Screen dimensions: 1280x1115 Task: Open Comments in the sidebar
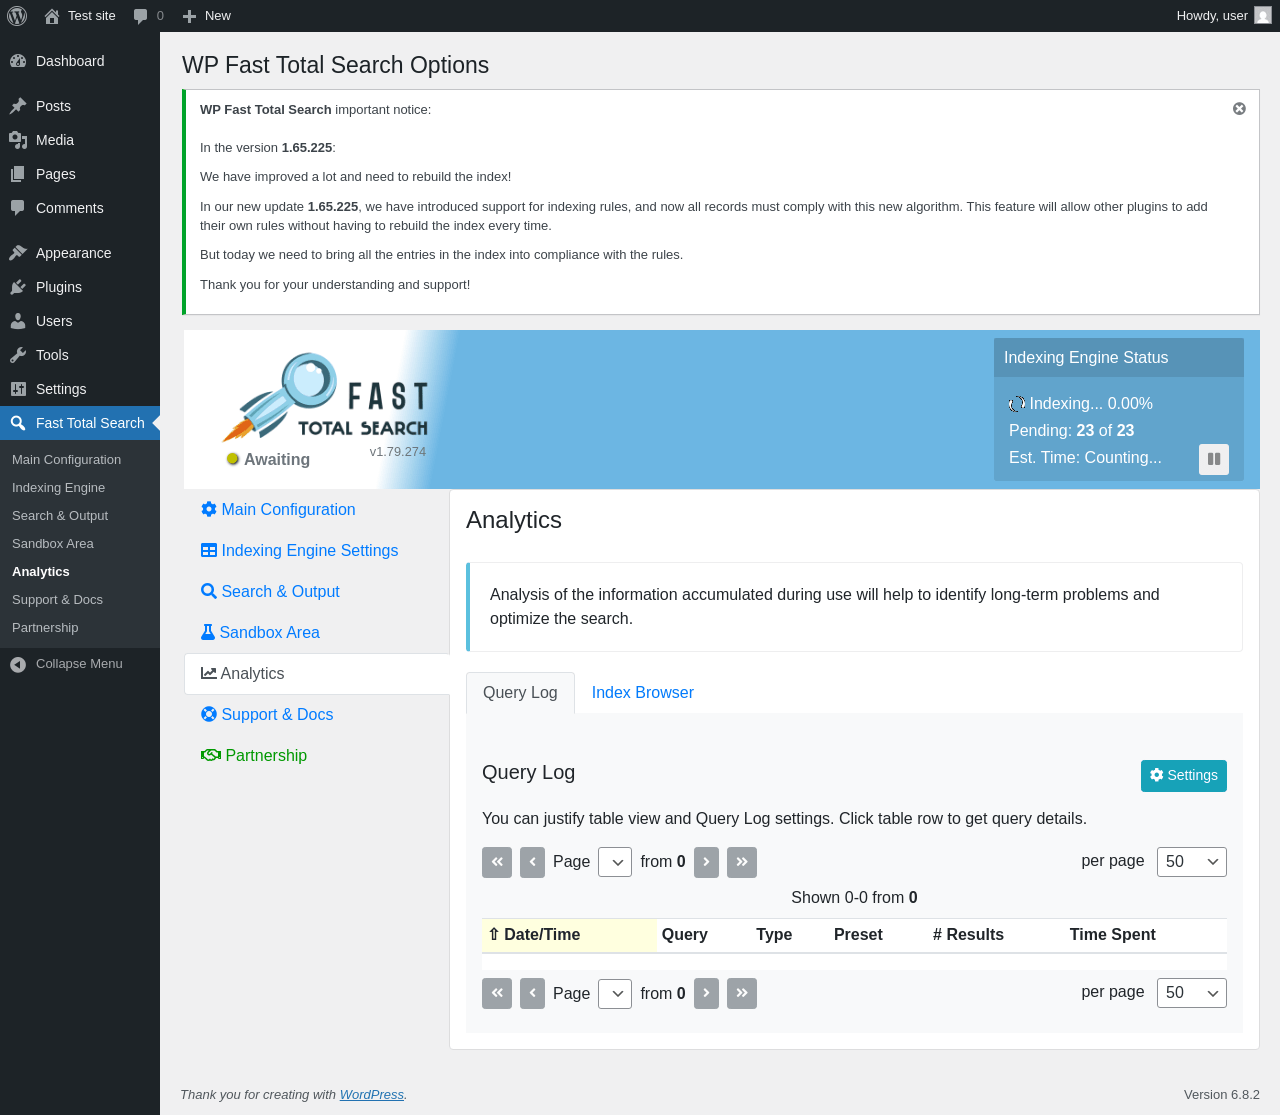click(x=80, y=208)
